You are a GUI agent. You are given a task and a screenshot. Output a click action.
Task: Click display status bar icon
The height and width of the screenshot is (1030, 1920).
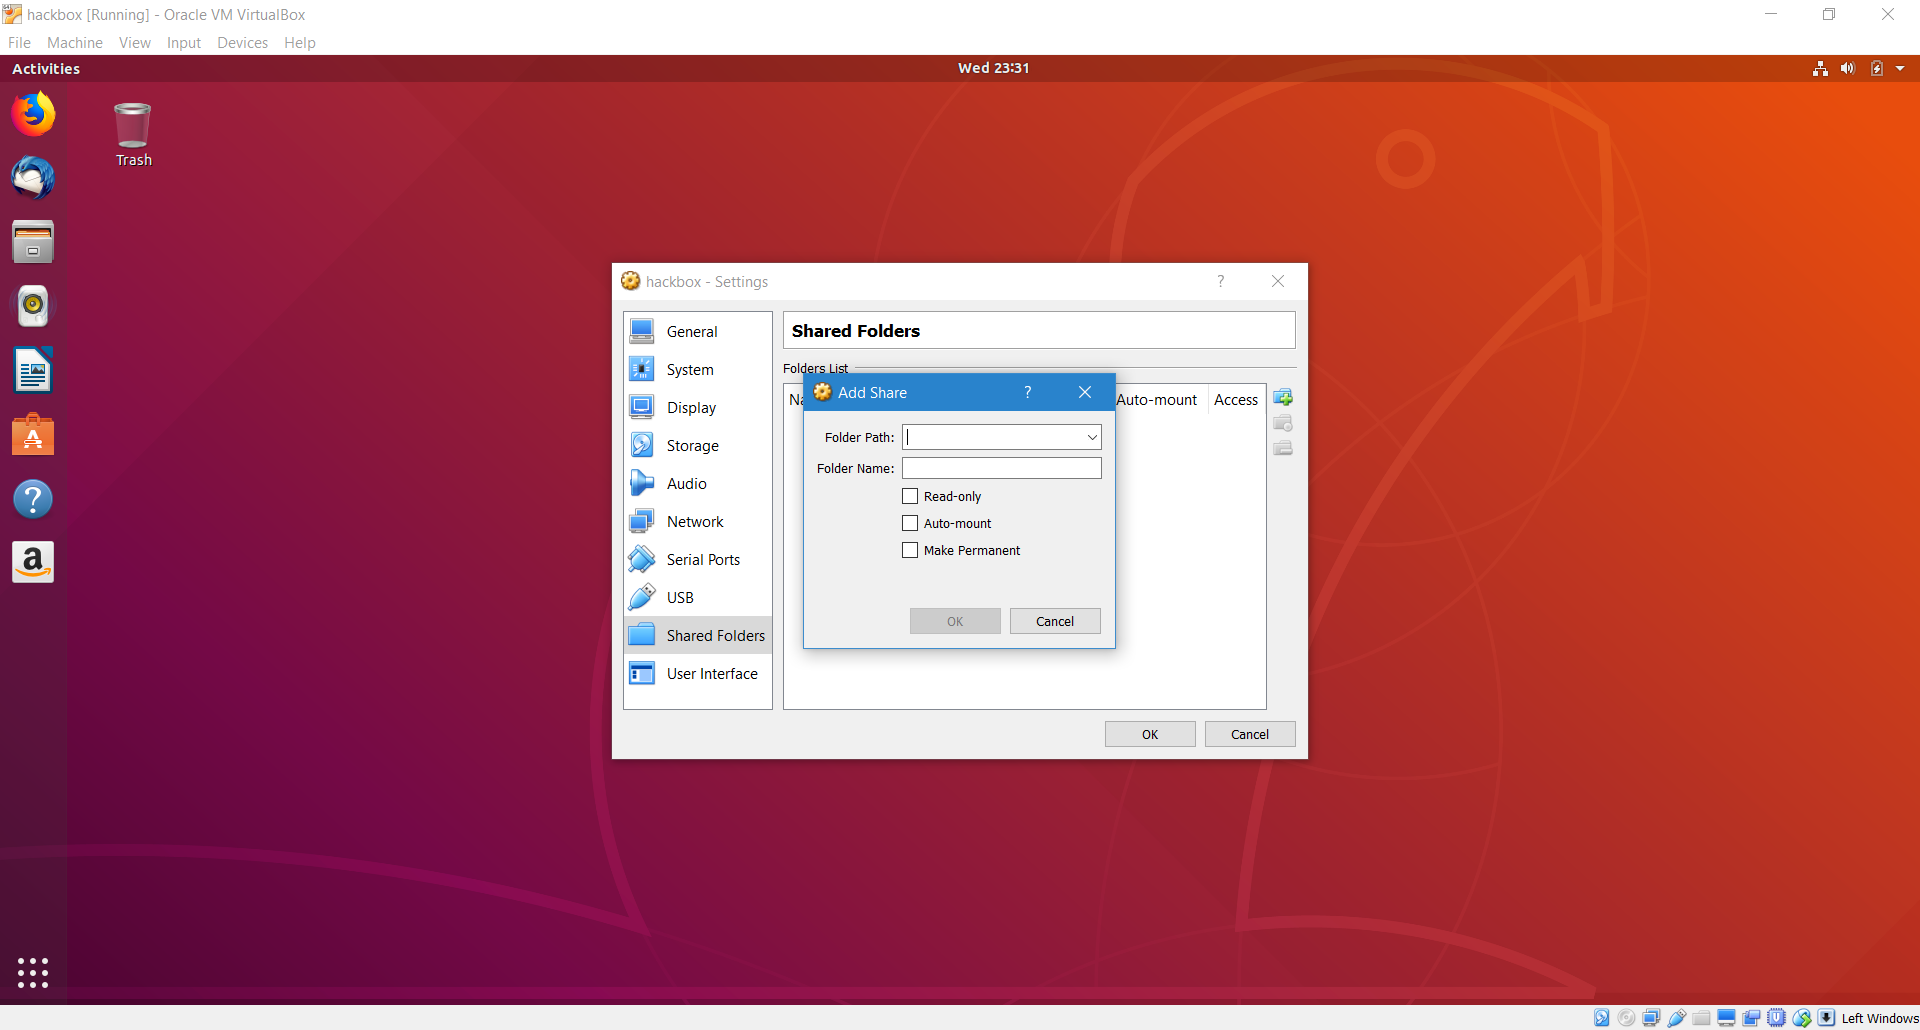(1726, 1018)
